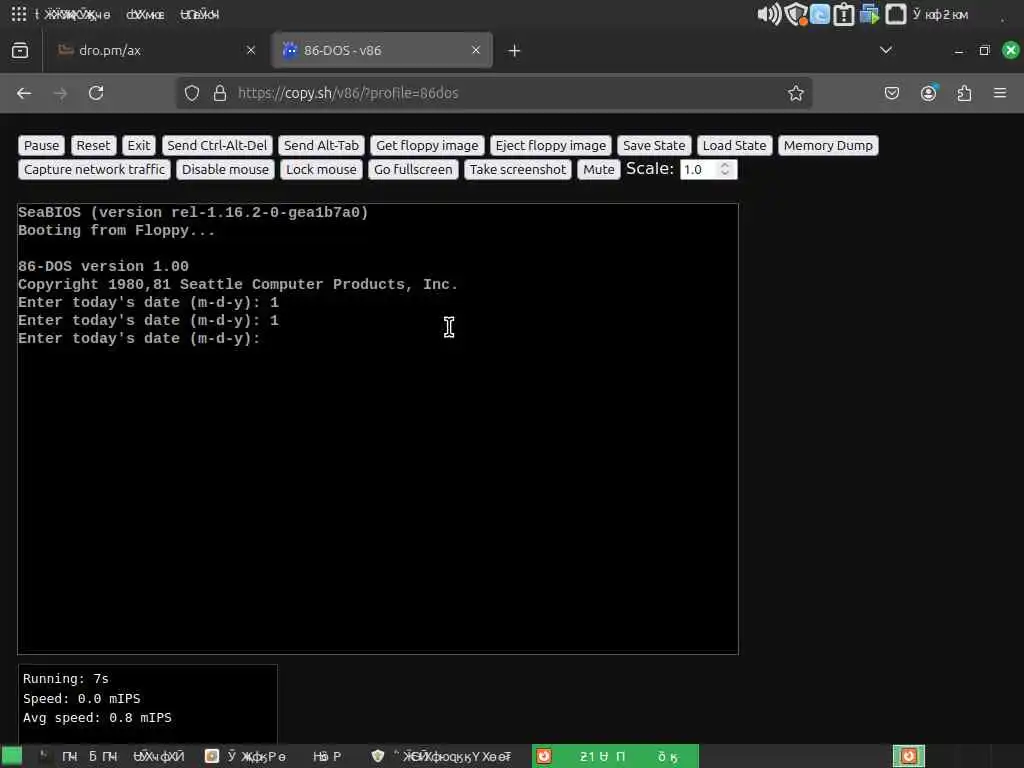Click Save State button

coord(654,145)
